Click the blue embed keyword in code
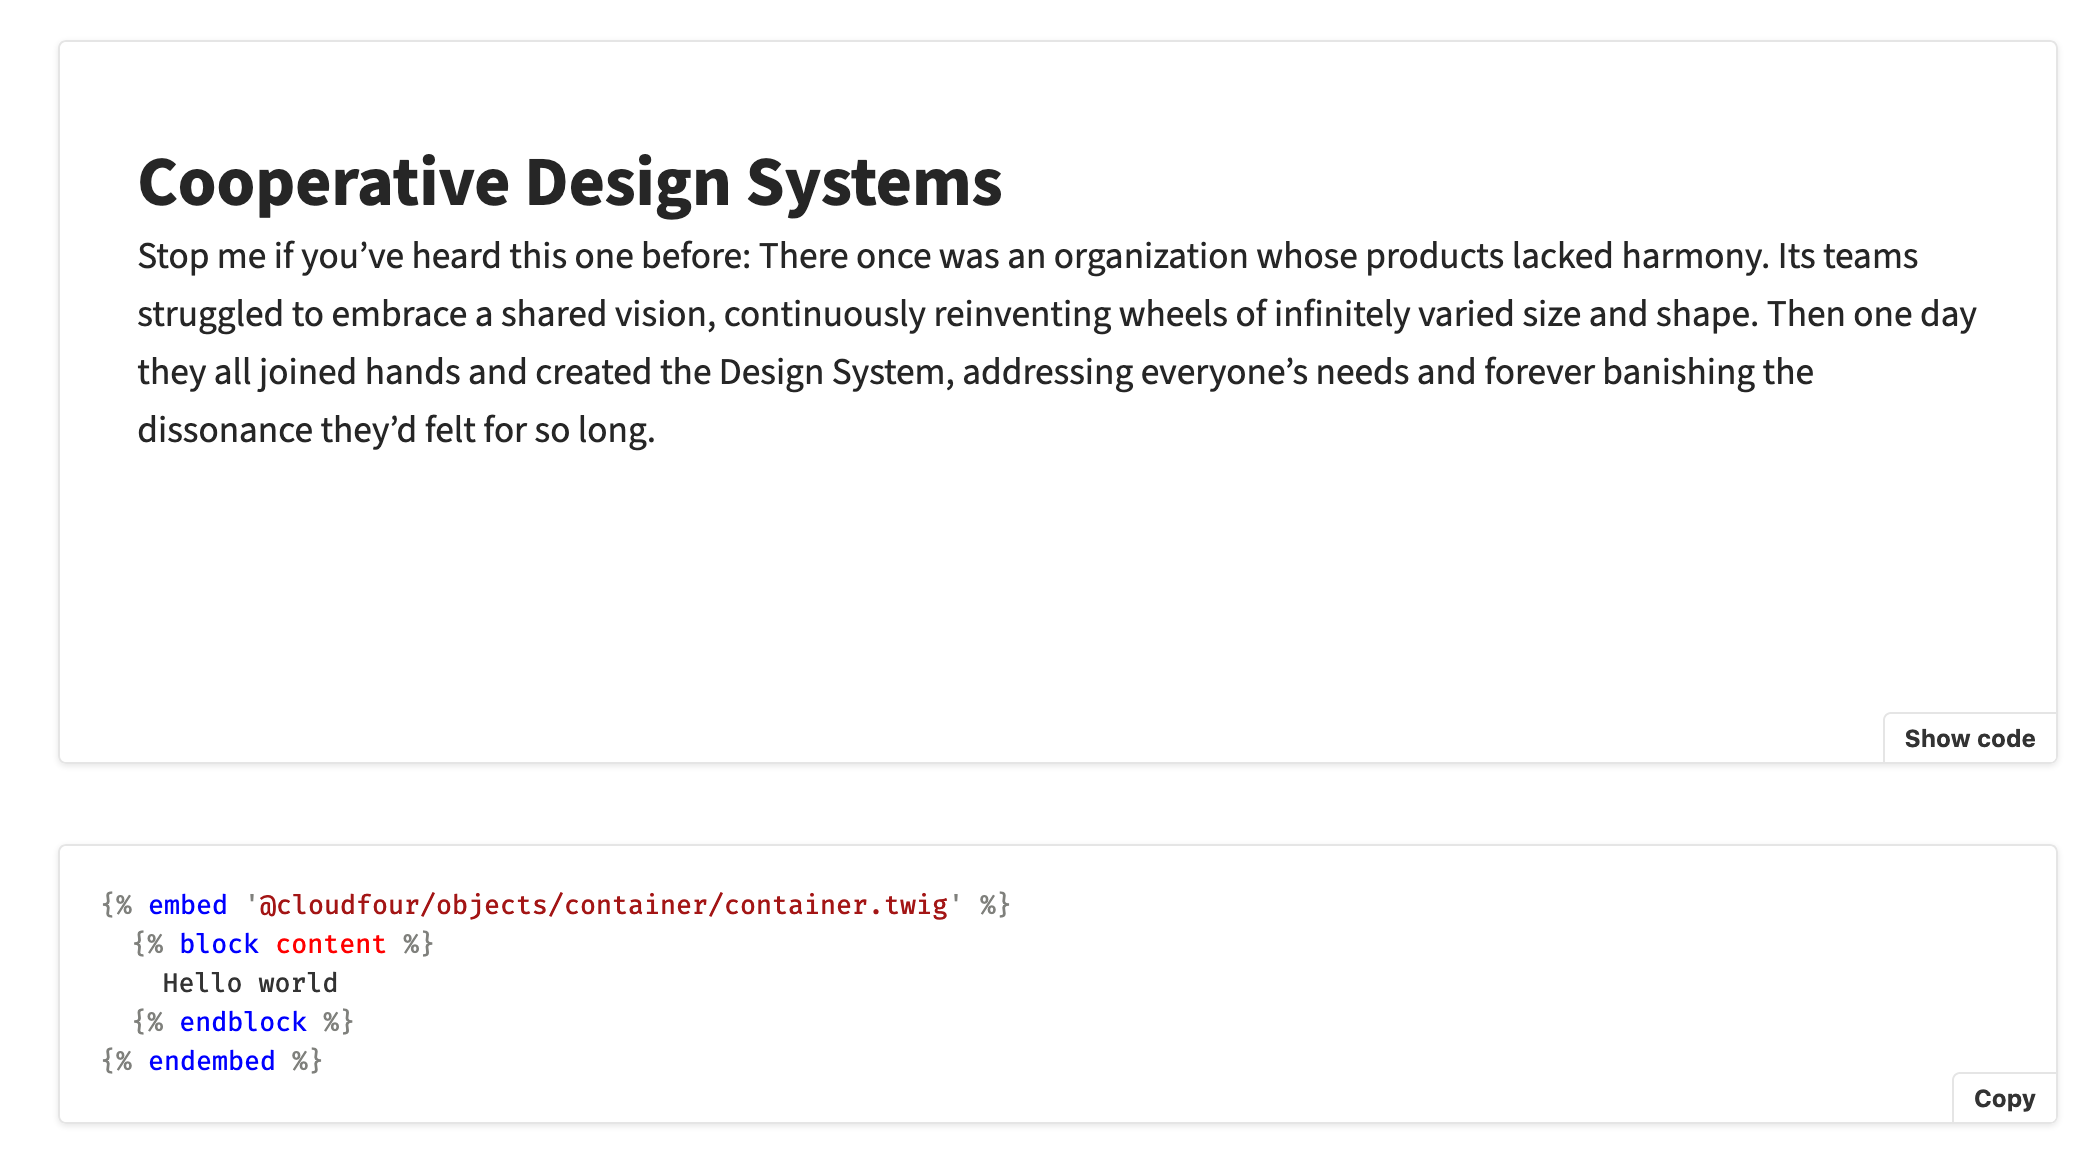The height and width of the screenshot is (1162, 2100). pos(187,905)
